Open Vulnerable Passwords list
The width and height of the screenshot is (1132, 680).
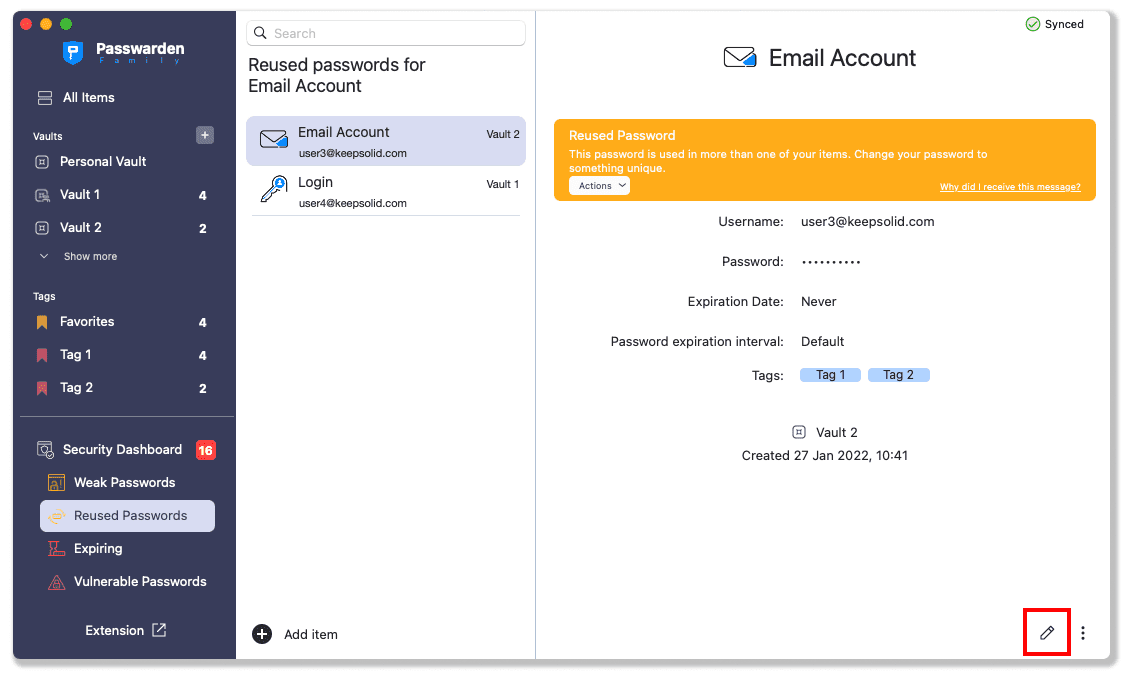140,582
